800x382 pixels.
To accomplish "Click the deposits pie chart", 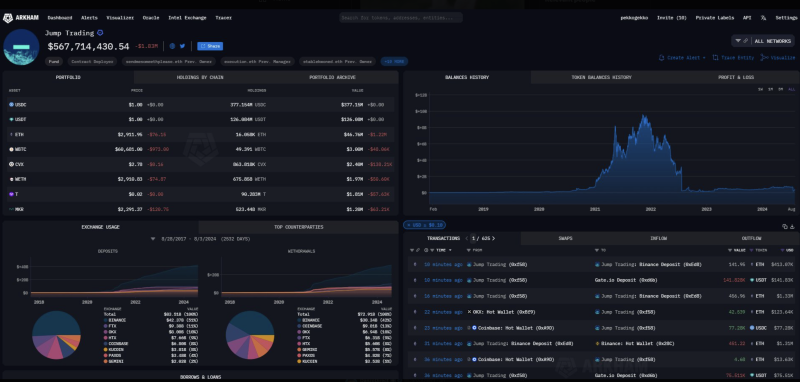I will 56,335.
